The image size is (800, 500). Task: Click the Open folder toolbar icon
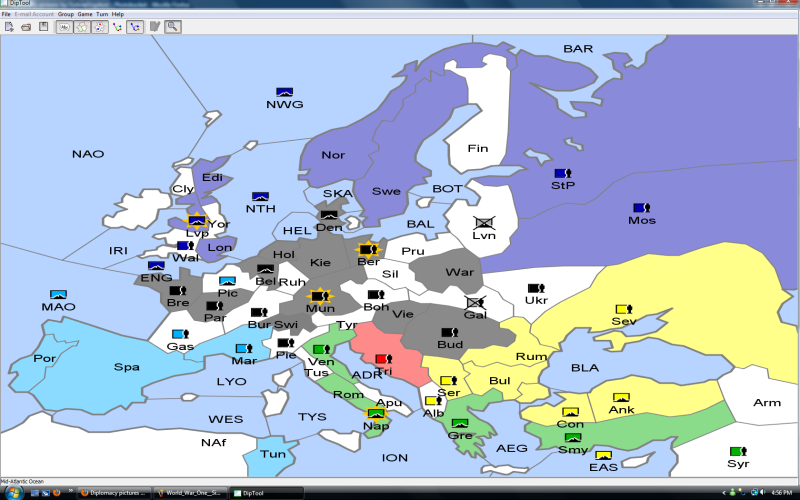click(x=25, y=26)
